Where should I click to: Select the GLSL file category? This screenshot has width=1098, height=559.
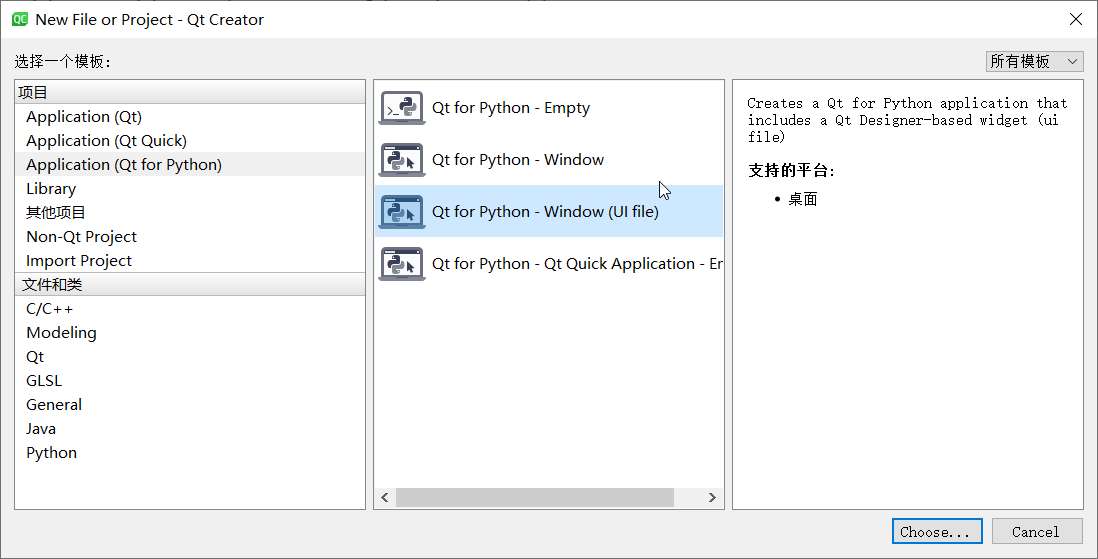pyautogui.click(x=190, y=380)
